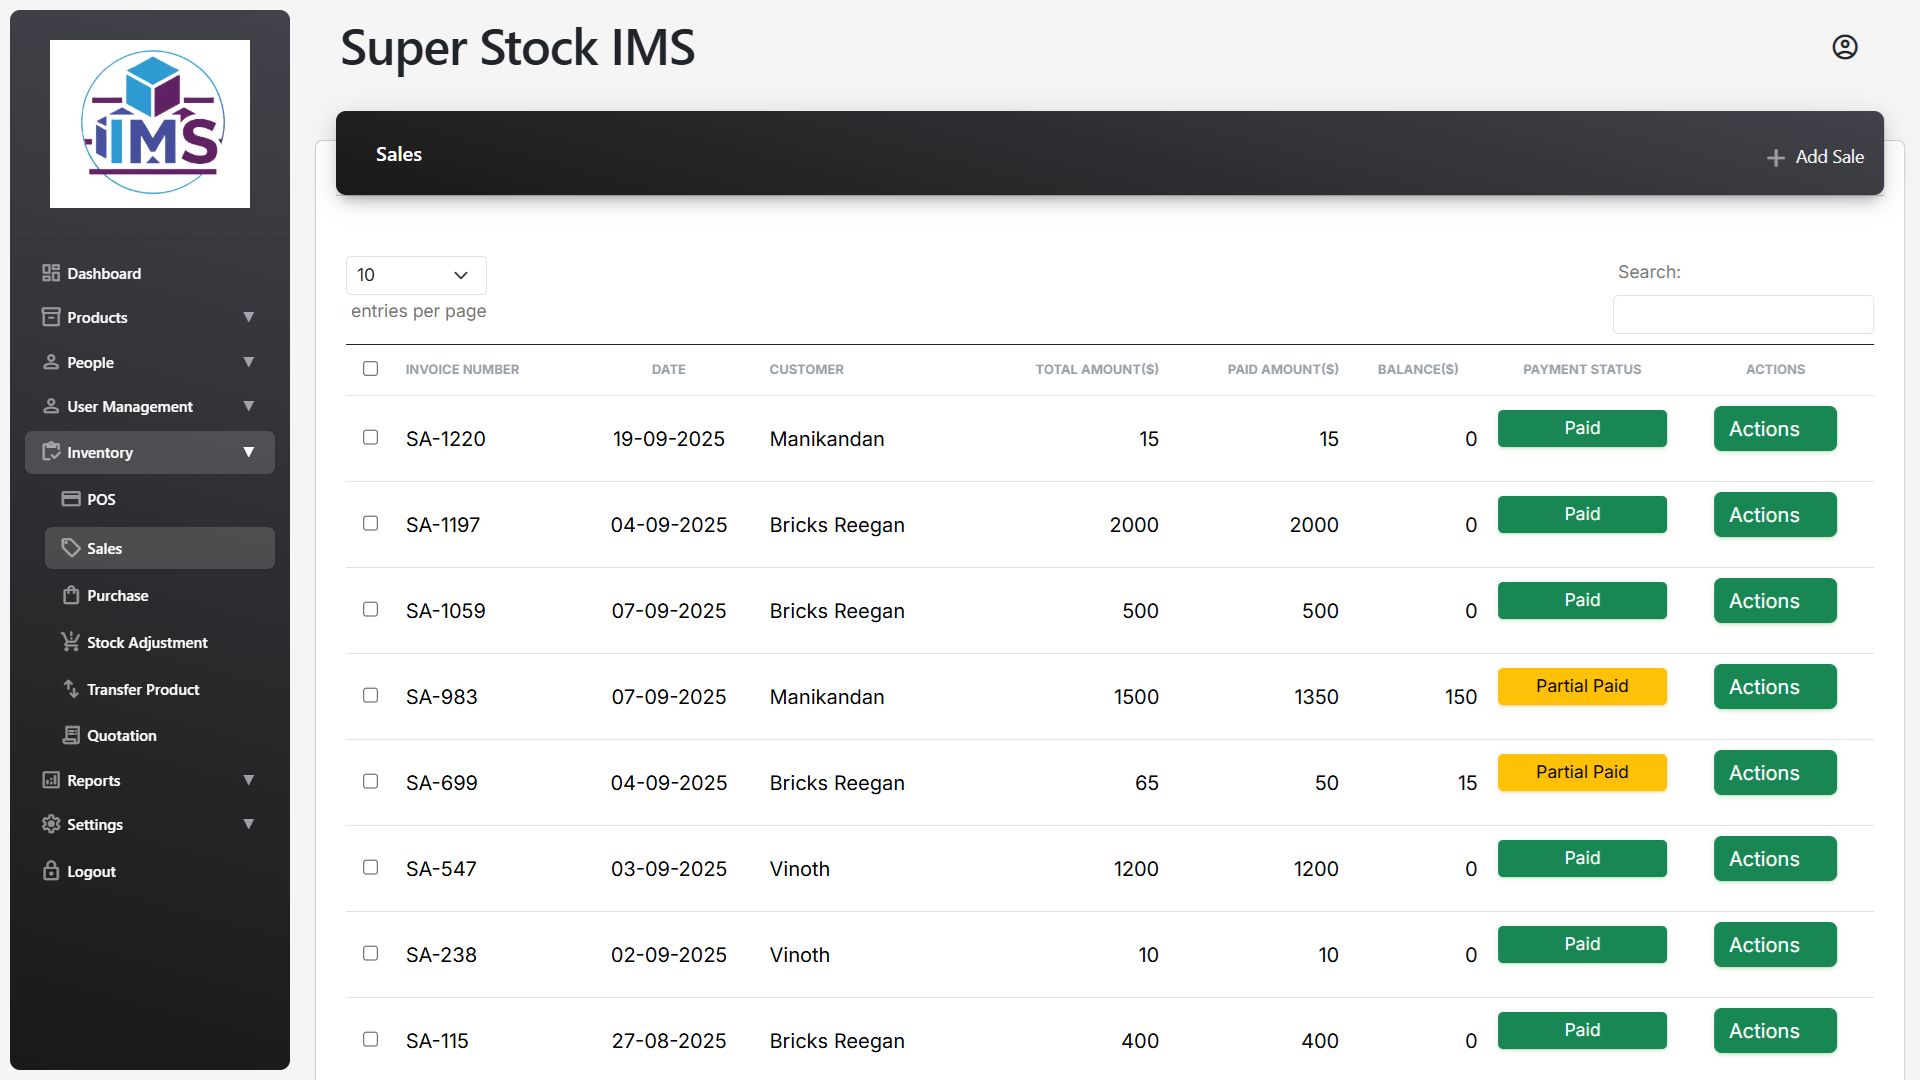This screenshot has height=1080, width=1920.
Task: Click the Quotation receipt icon
Action: (x=71, y=735)
